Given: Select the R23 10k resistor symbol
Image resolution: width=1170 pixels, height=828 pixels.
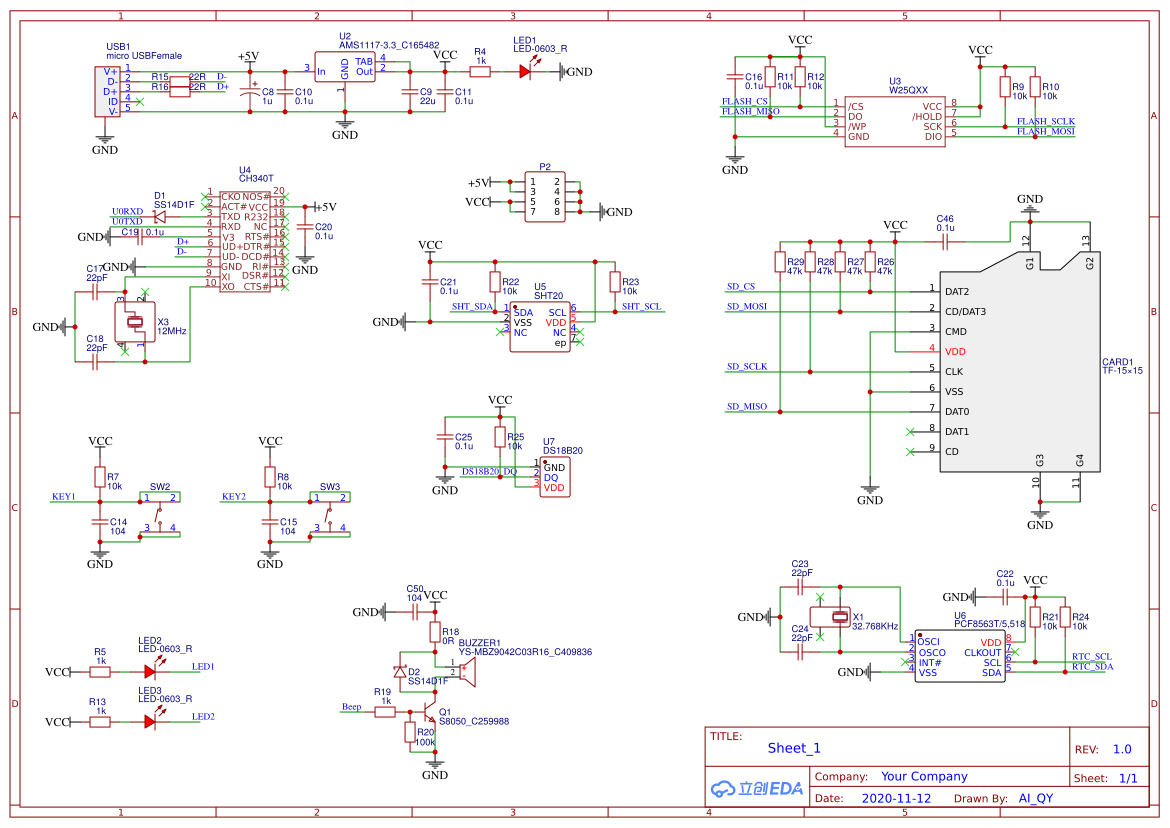Looking at the screenshot, I should coord(615,282).
